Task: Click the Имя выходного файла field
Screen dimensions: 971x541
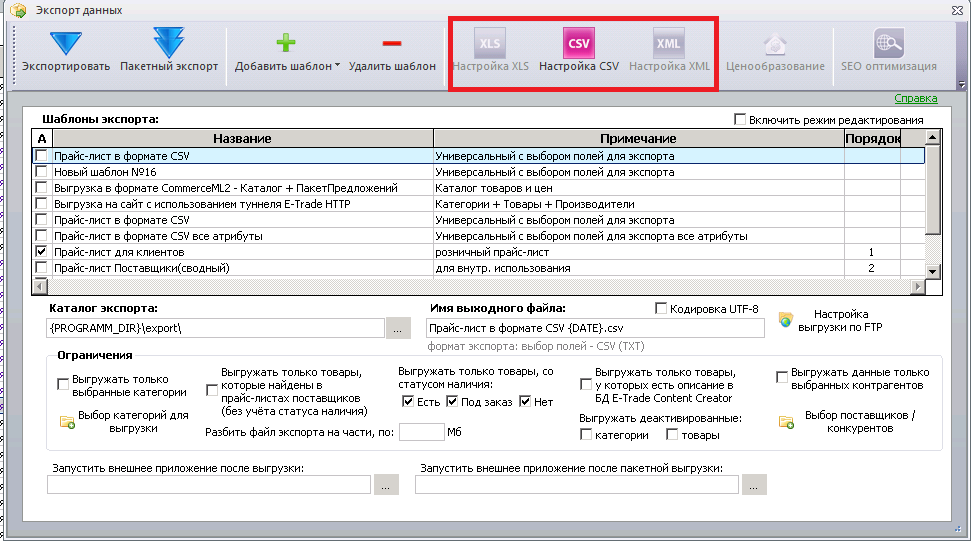Action: (595, 328)
